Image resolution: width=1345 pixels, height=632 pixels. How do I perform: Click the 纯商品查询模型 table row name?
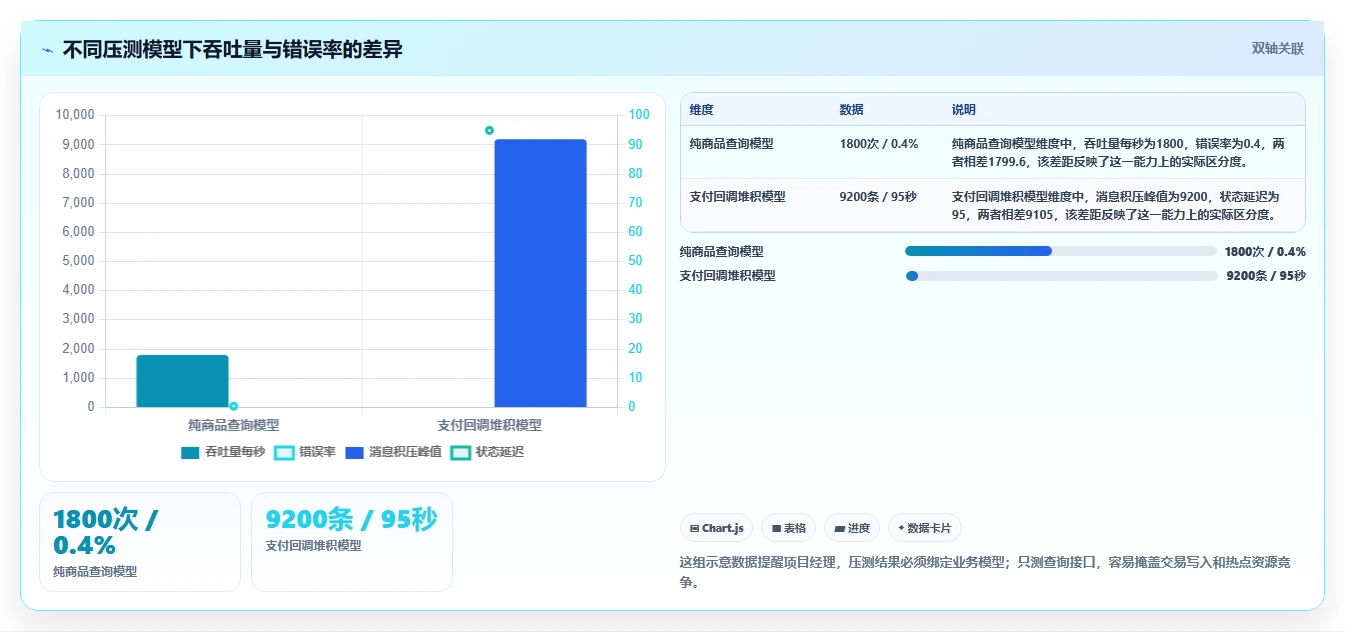[x=731, y=144]
